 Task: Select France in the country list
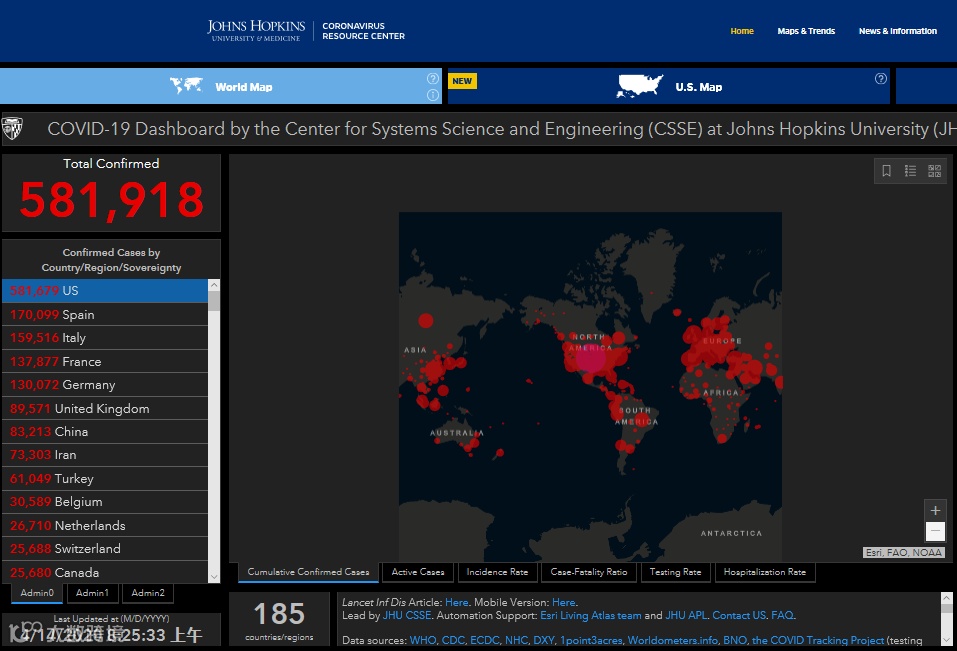coord(105,361)
